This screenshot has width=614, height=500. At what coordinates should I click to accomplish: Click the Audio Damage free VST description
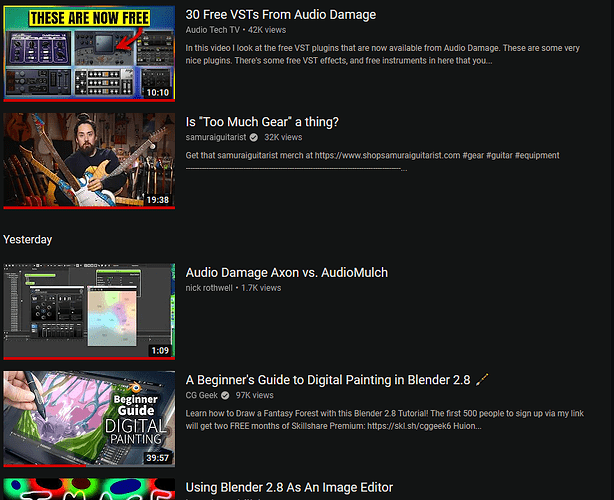pyautogui.click(x=382, y=54)
